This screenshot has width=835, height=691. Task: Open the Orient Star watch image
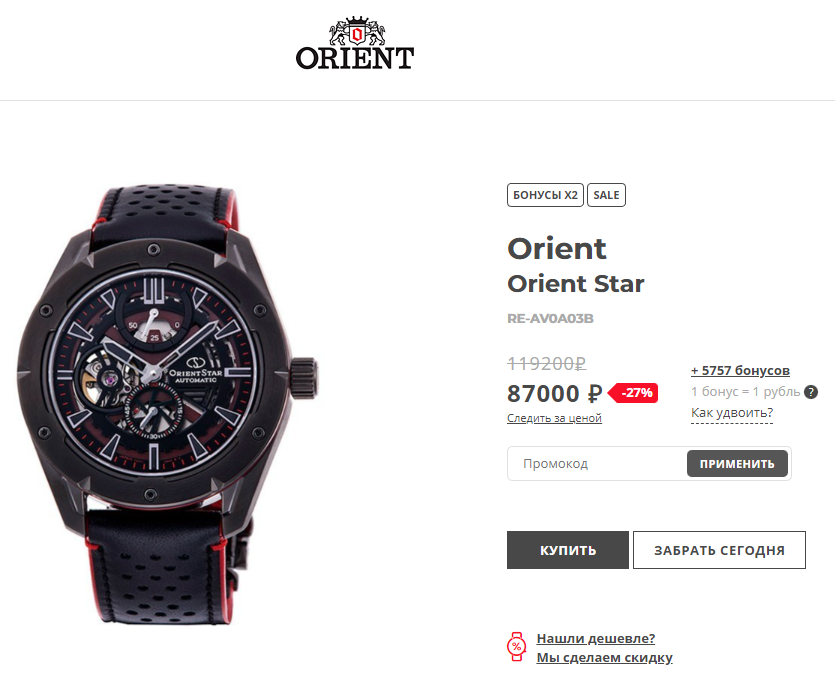click(x=167, y=405)
